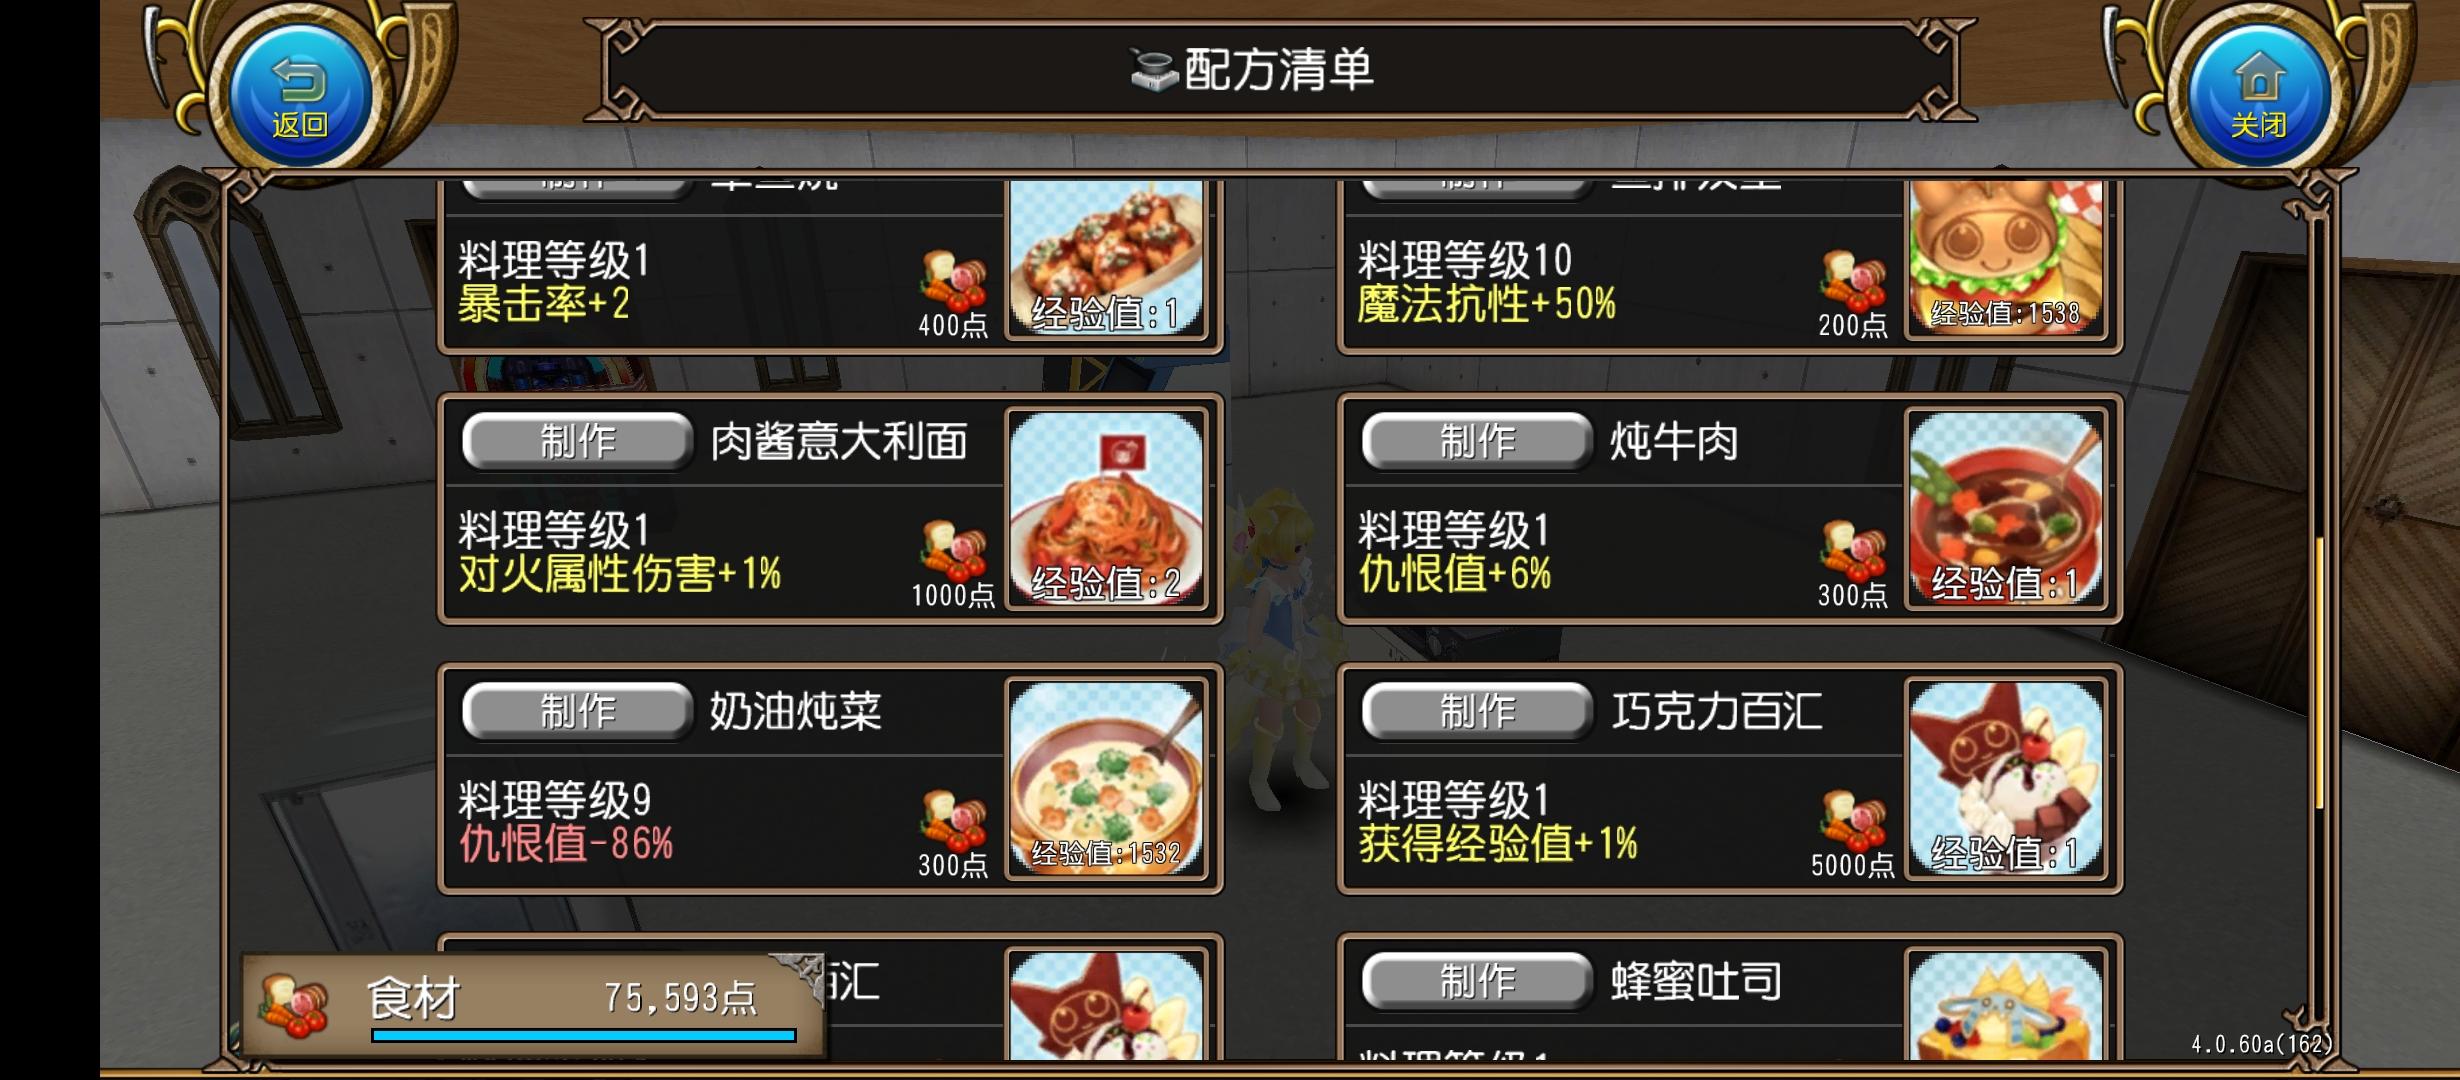Select the burger dish thumbnail
2460x1080 pixels.
tap(2006, 258)
